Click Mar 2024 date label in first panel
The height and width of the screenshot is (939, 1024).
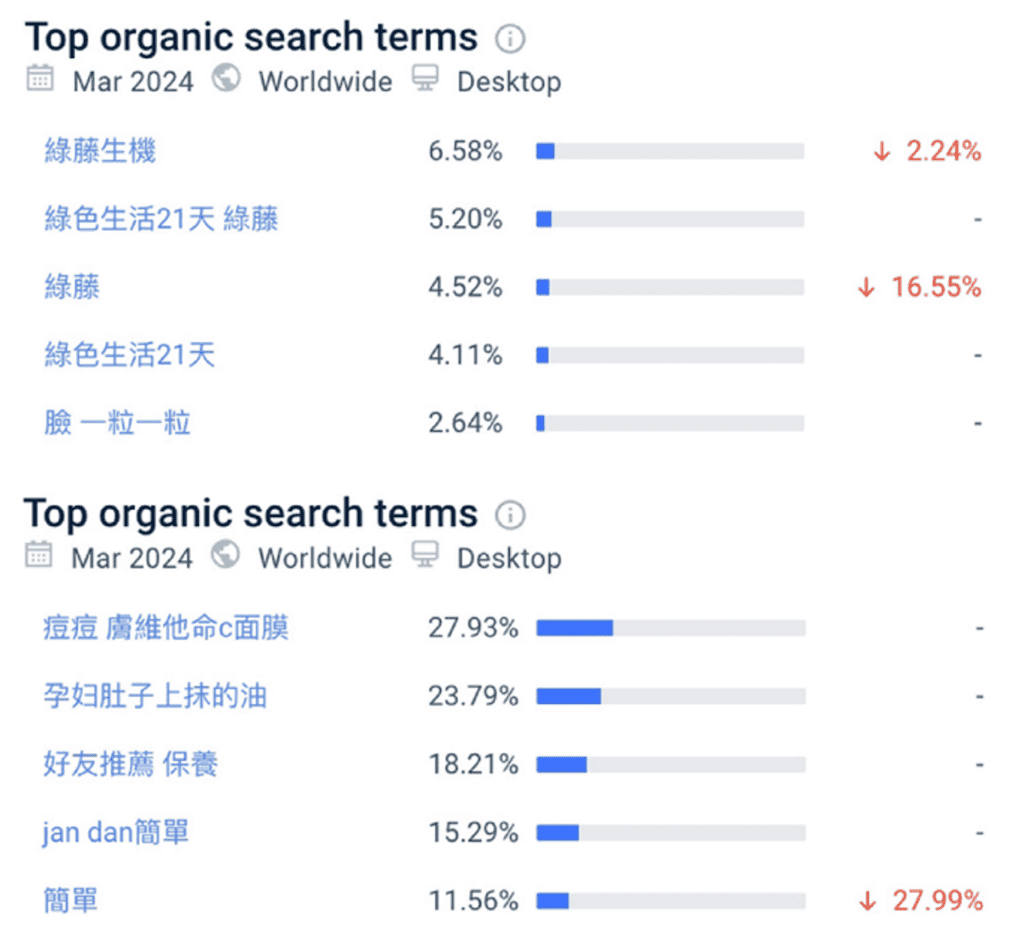[133, 82]
